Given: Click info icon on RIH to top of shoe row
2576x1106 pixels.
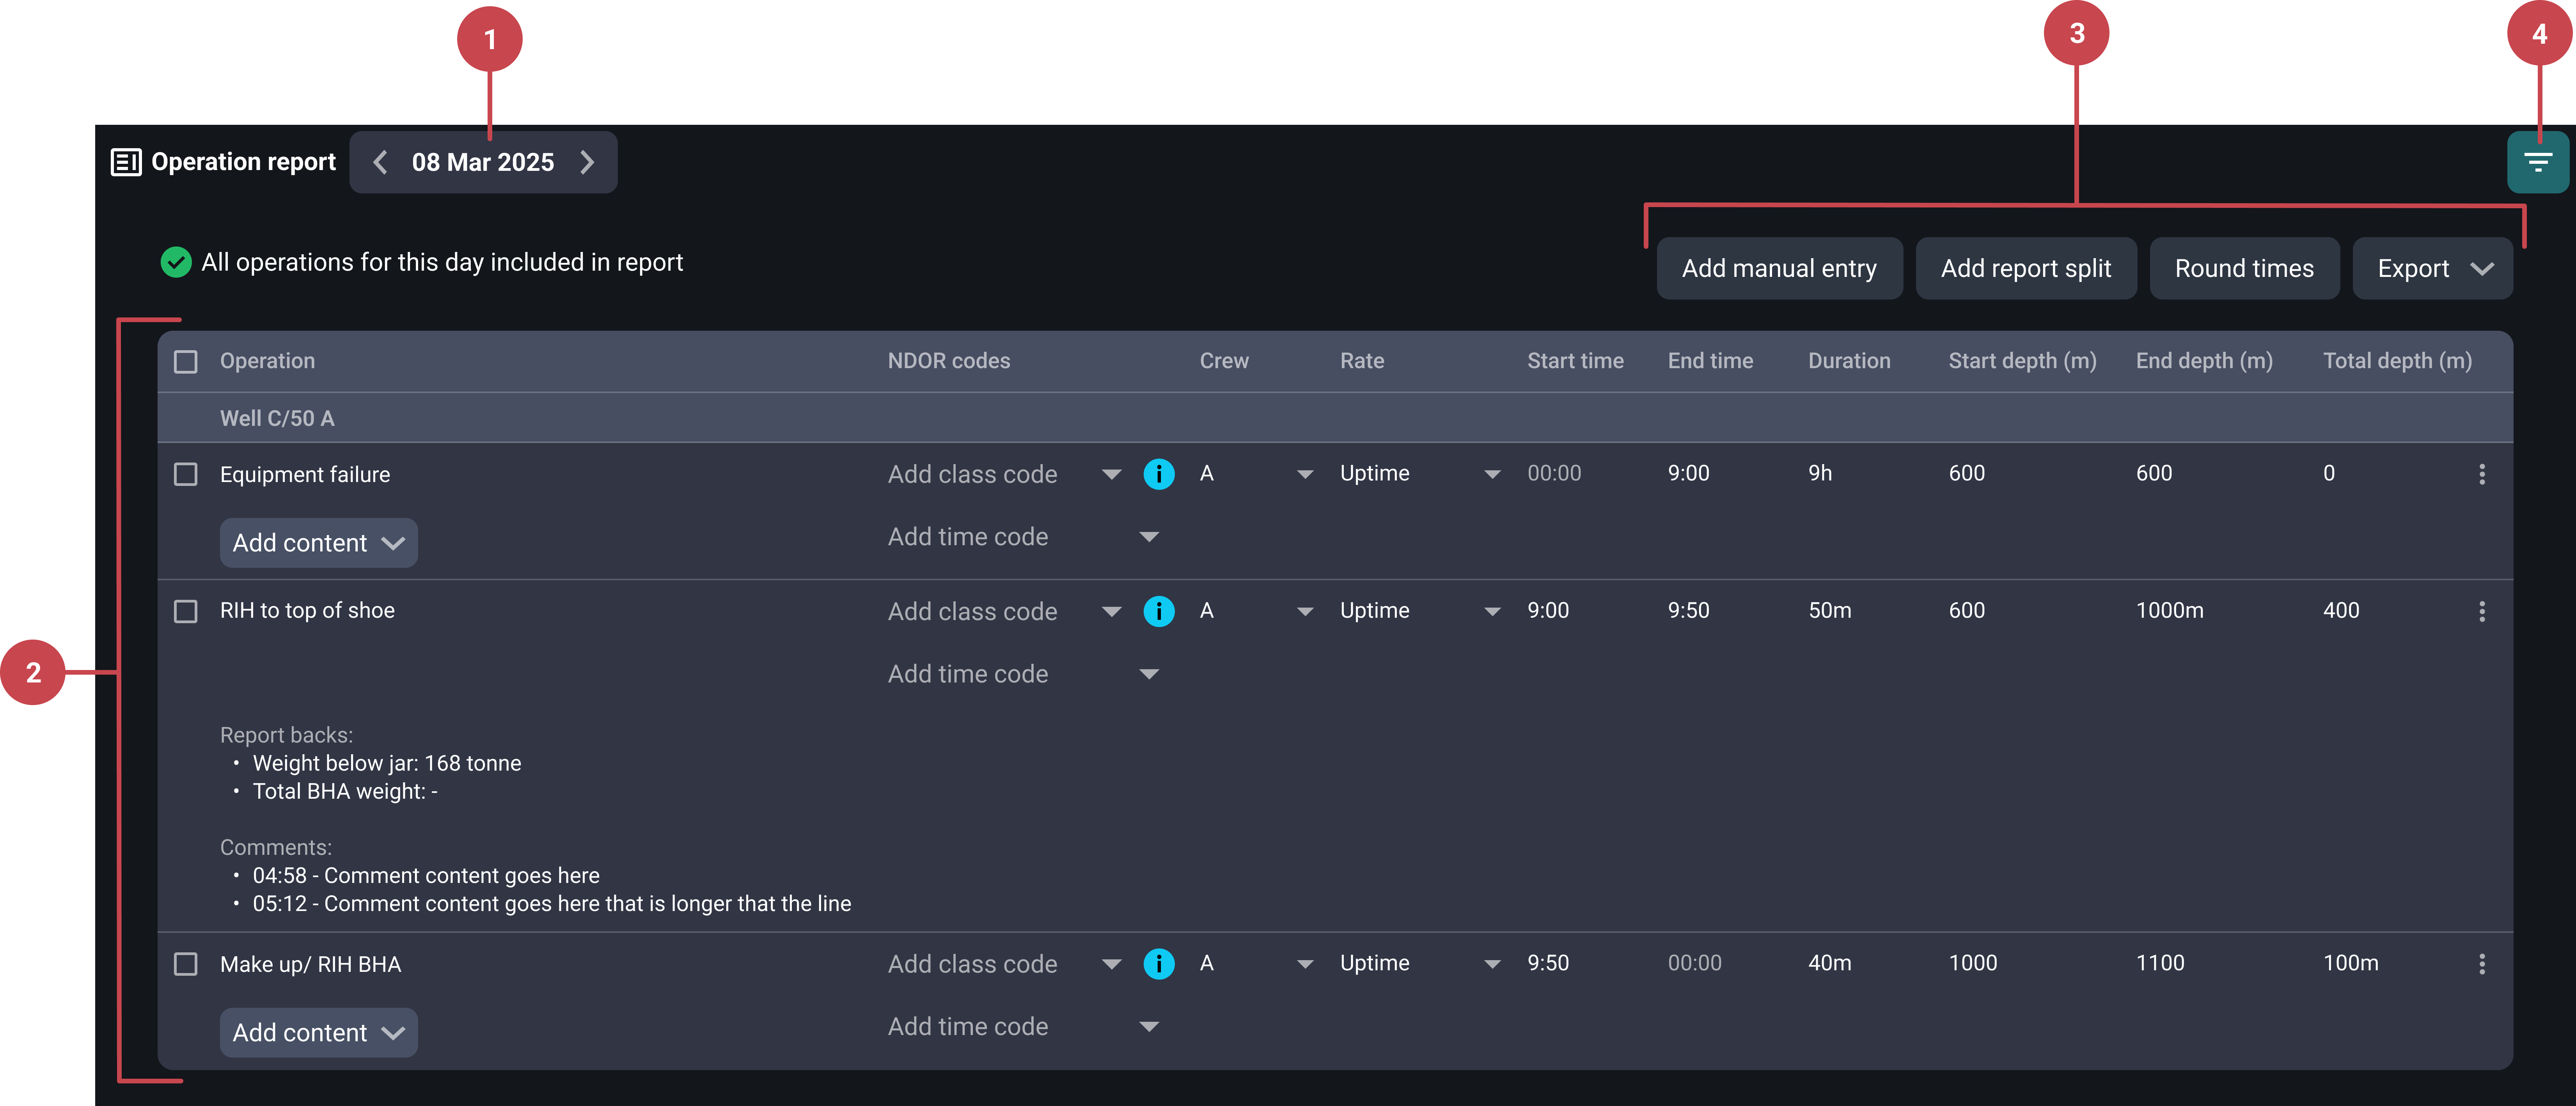Looking at the screenshot, I should pyautogui.click(x=1158, y=611).
